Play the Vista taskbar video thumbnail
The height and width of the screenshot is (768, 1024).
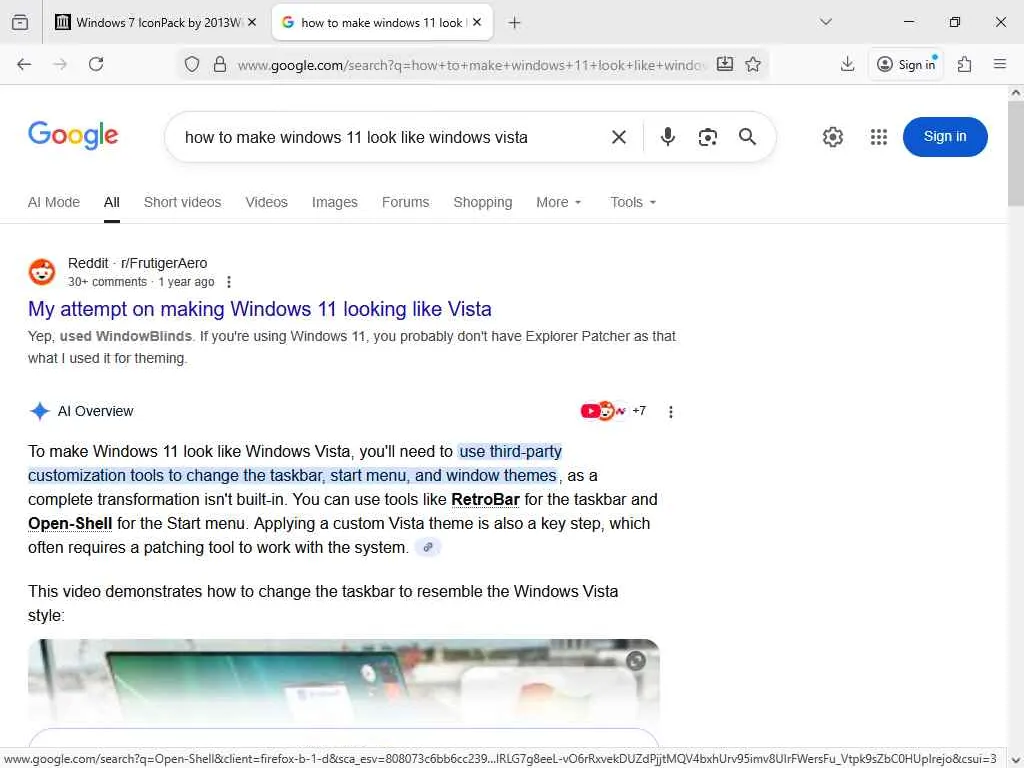tap(344, 680)
